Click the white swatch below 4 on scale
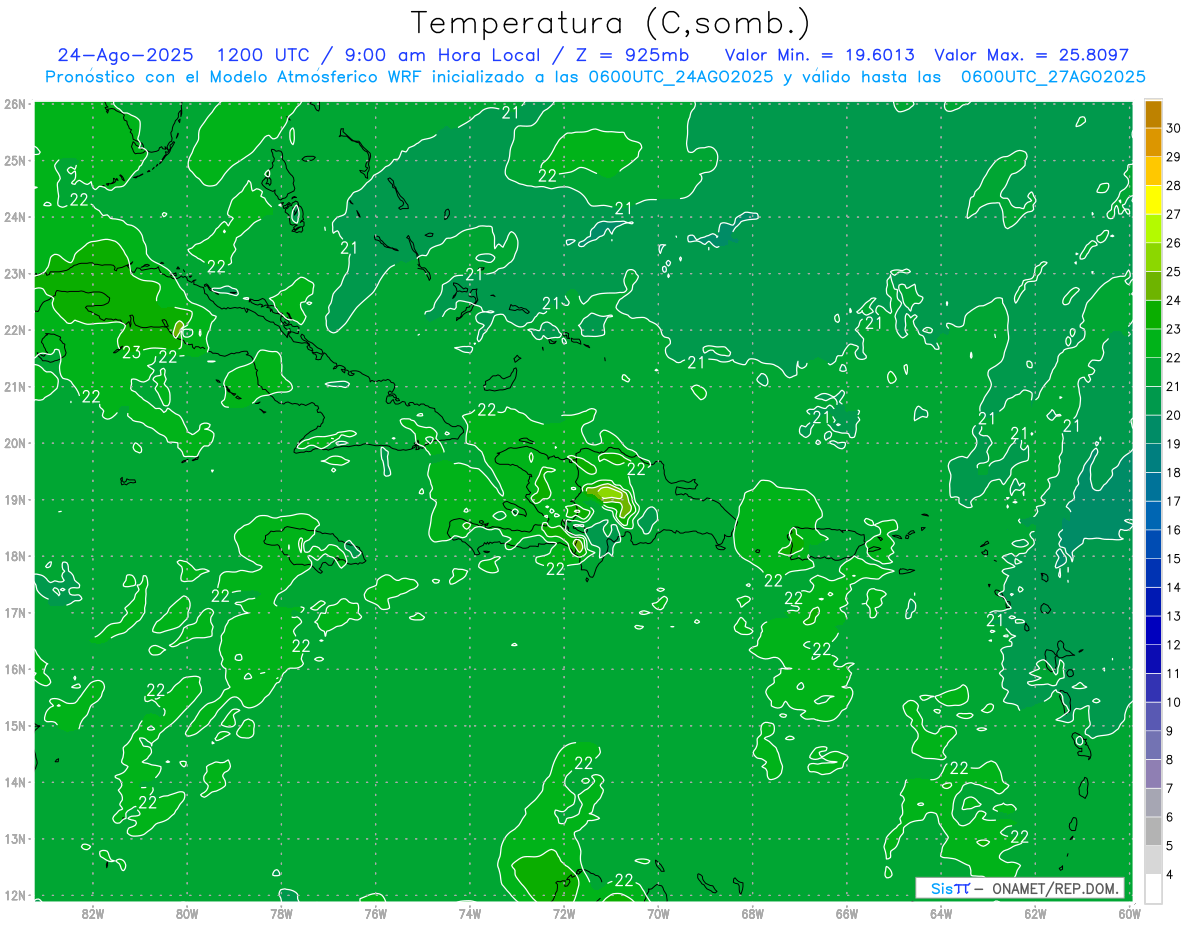This screenshot has height=927, width=1200. (x=1153, y=888)
